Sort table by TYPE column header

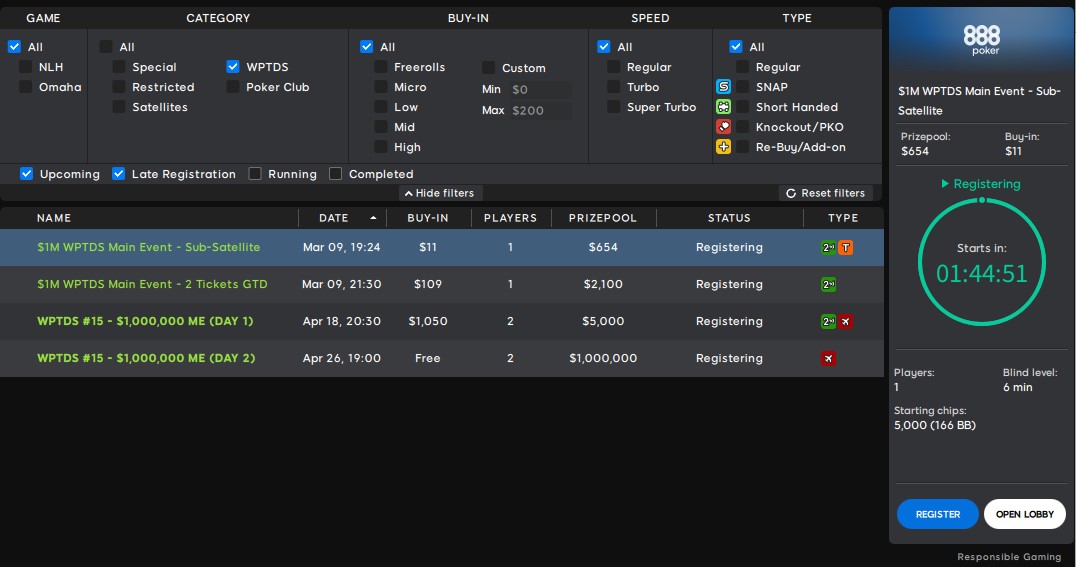tap(843, 218)
